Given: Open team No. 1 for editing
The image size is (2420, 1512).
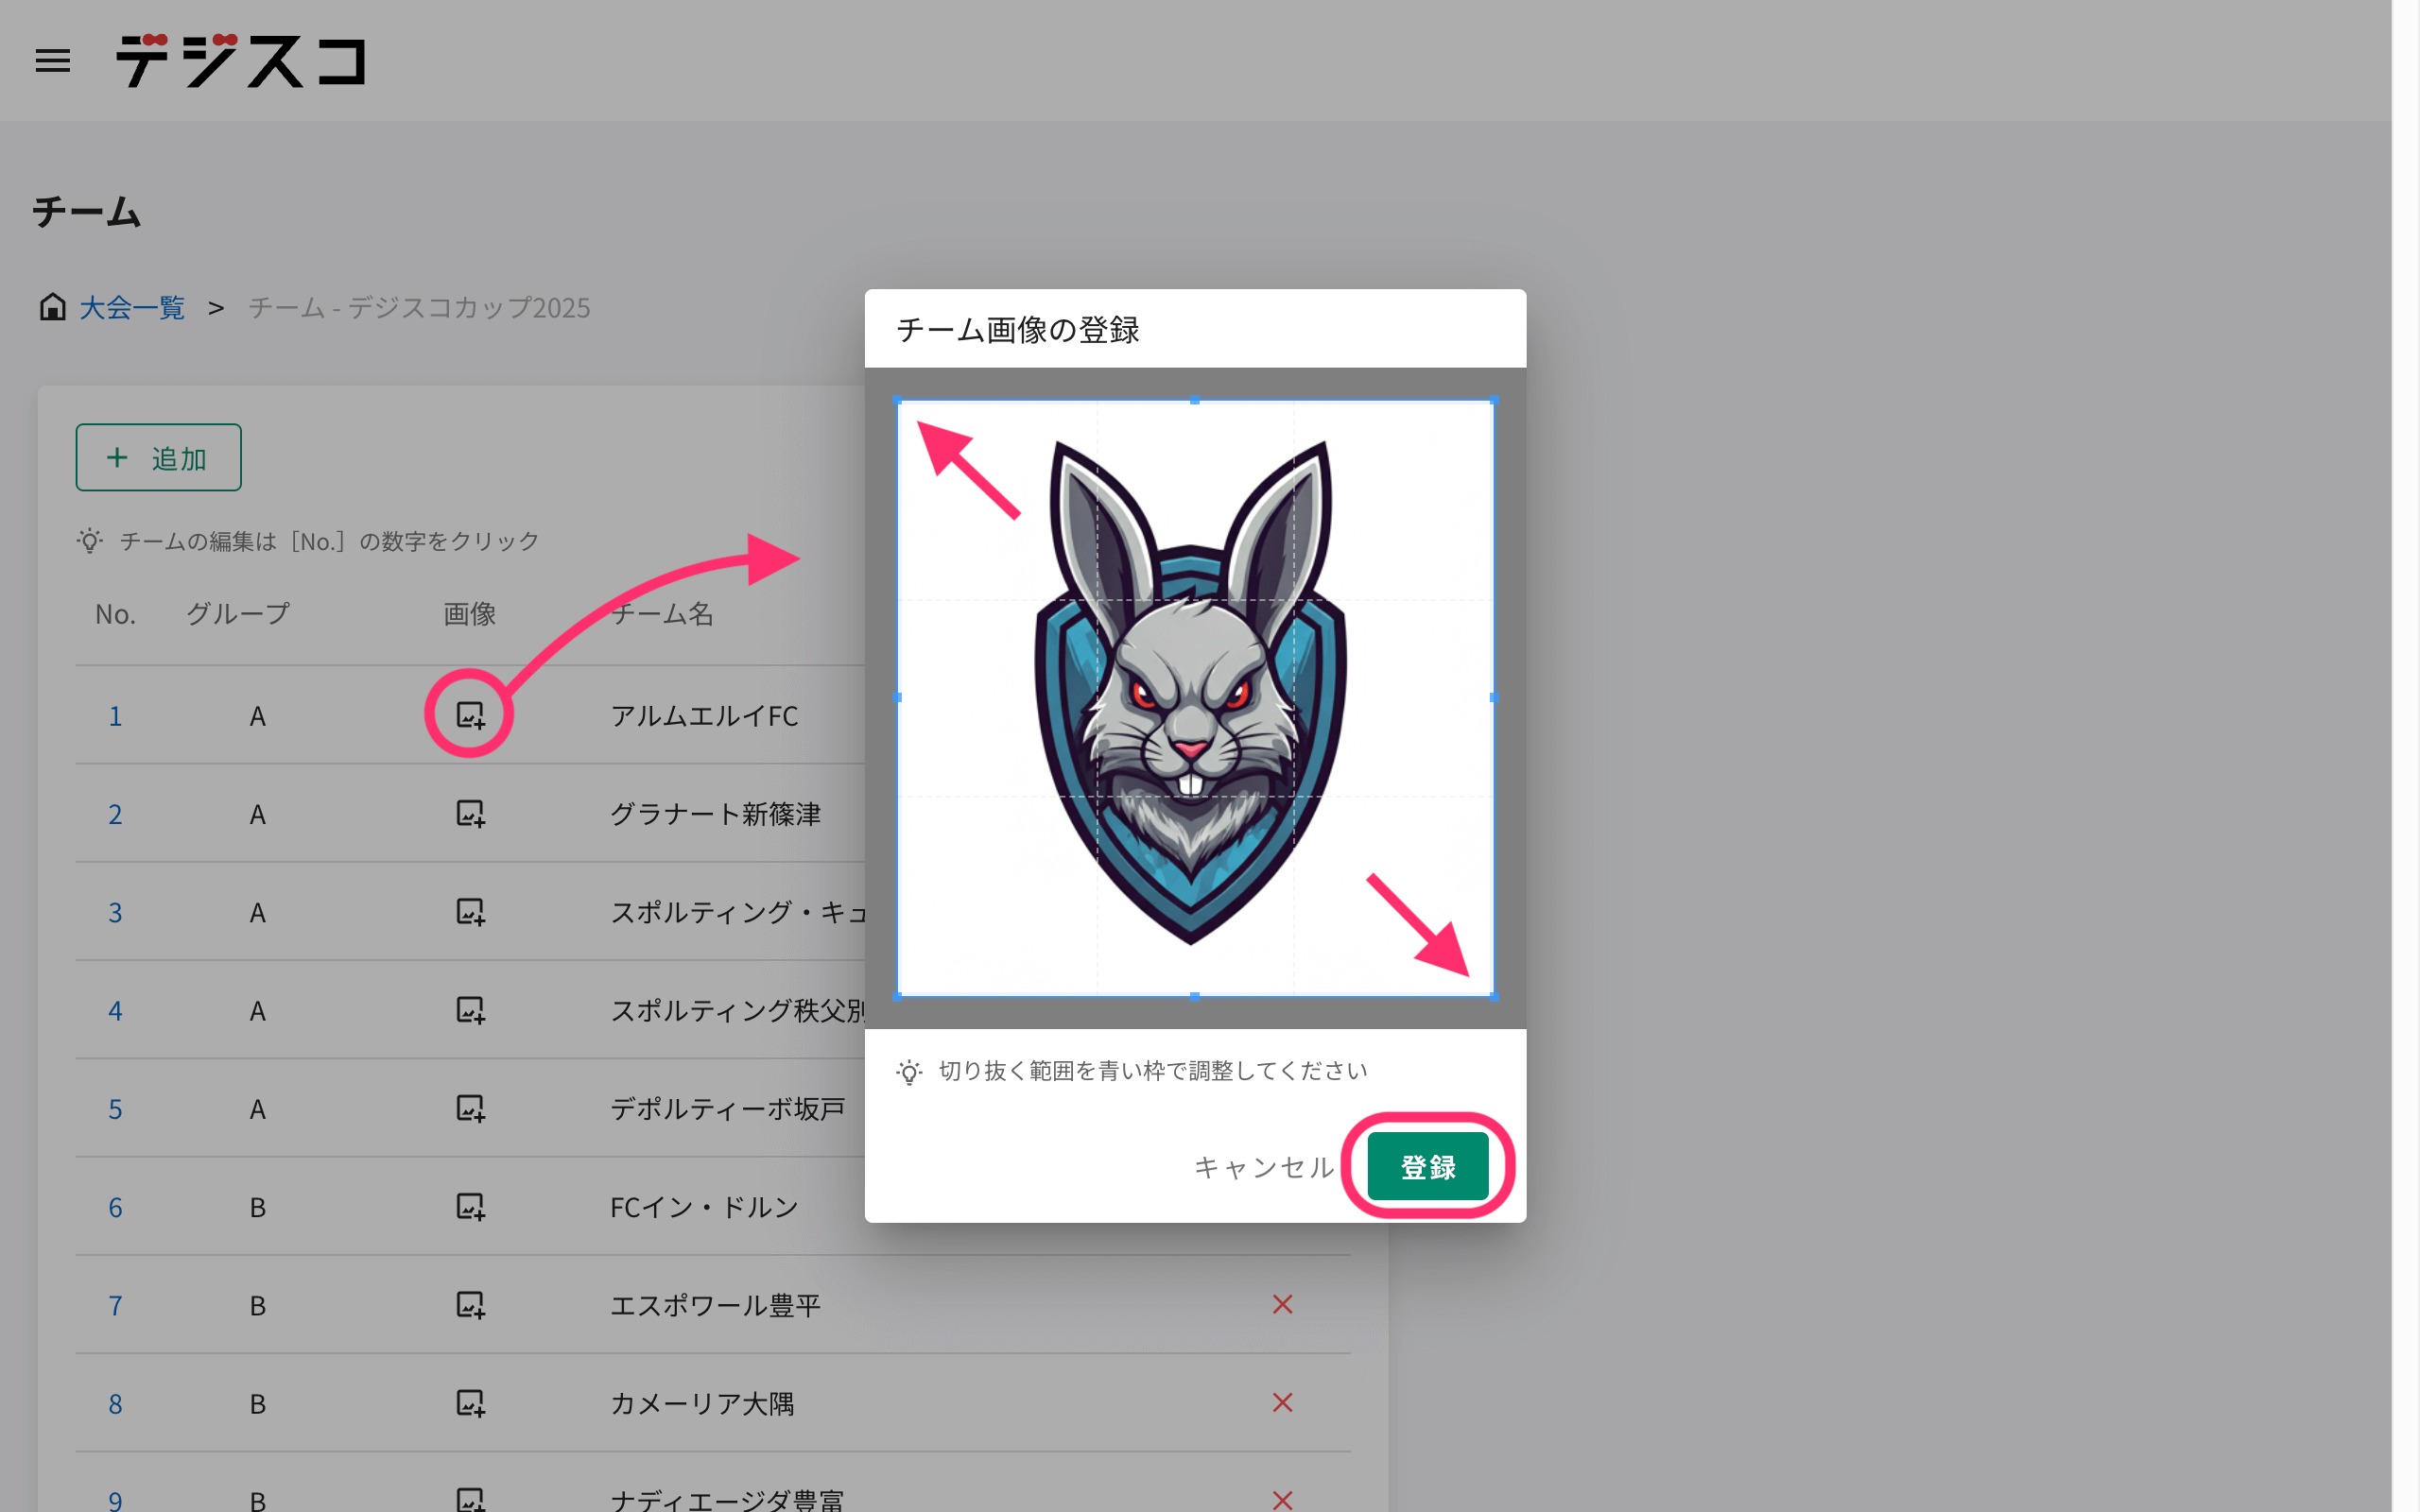Looking at the screenshot, I should point(115,716).
